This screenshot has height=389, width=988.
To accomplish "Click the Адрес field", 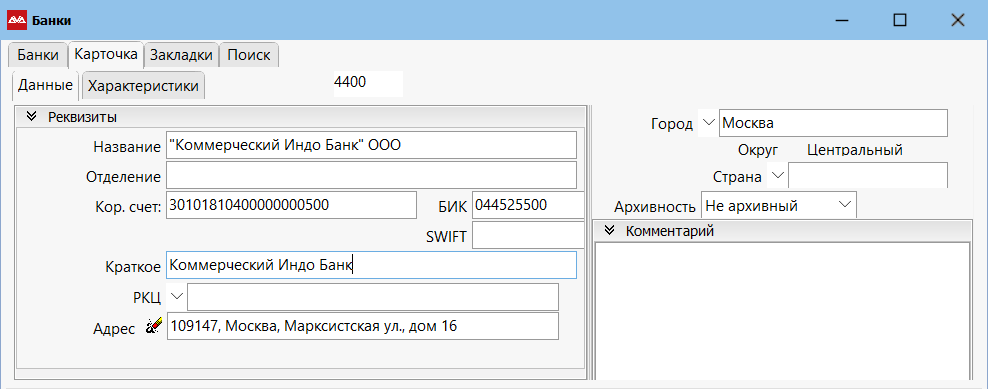I will tap(363, 327).
